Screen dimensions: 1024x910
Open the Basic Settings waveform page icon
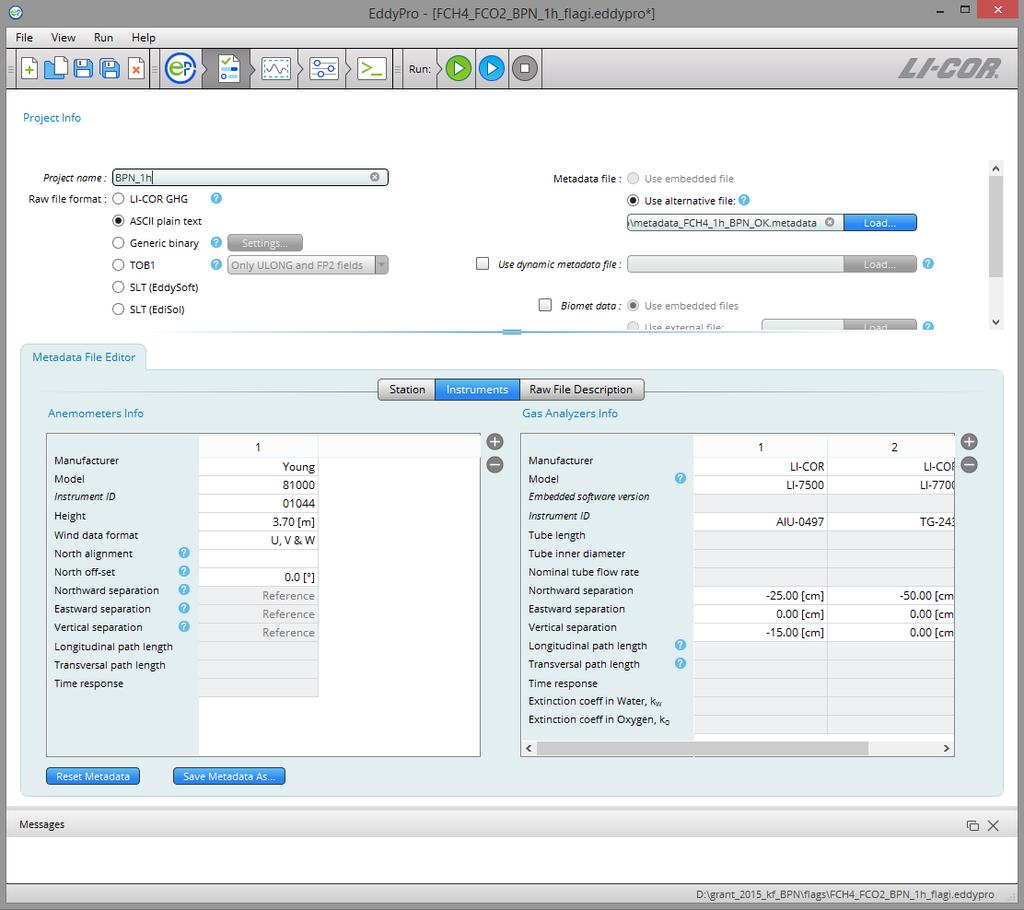[276, 68]
